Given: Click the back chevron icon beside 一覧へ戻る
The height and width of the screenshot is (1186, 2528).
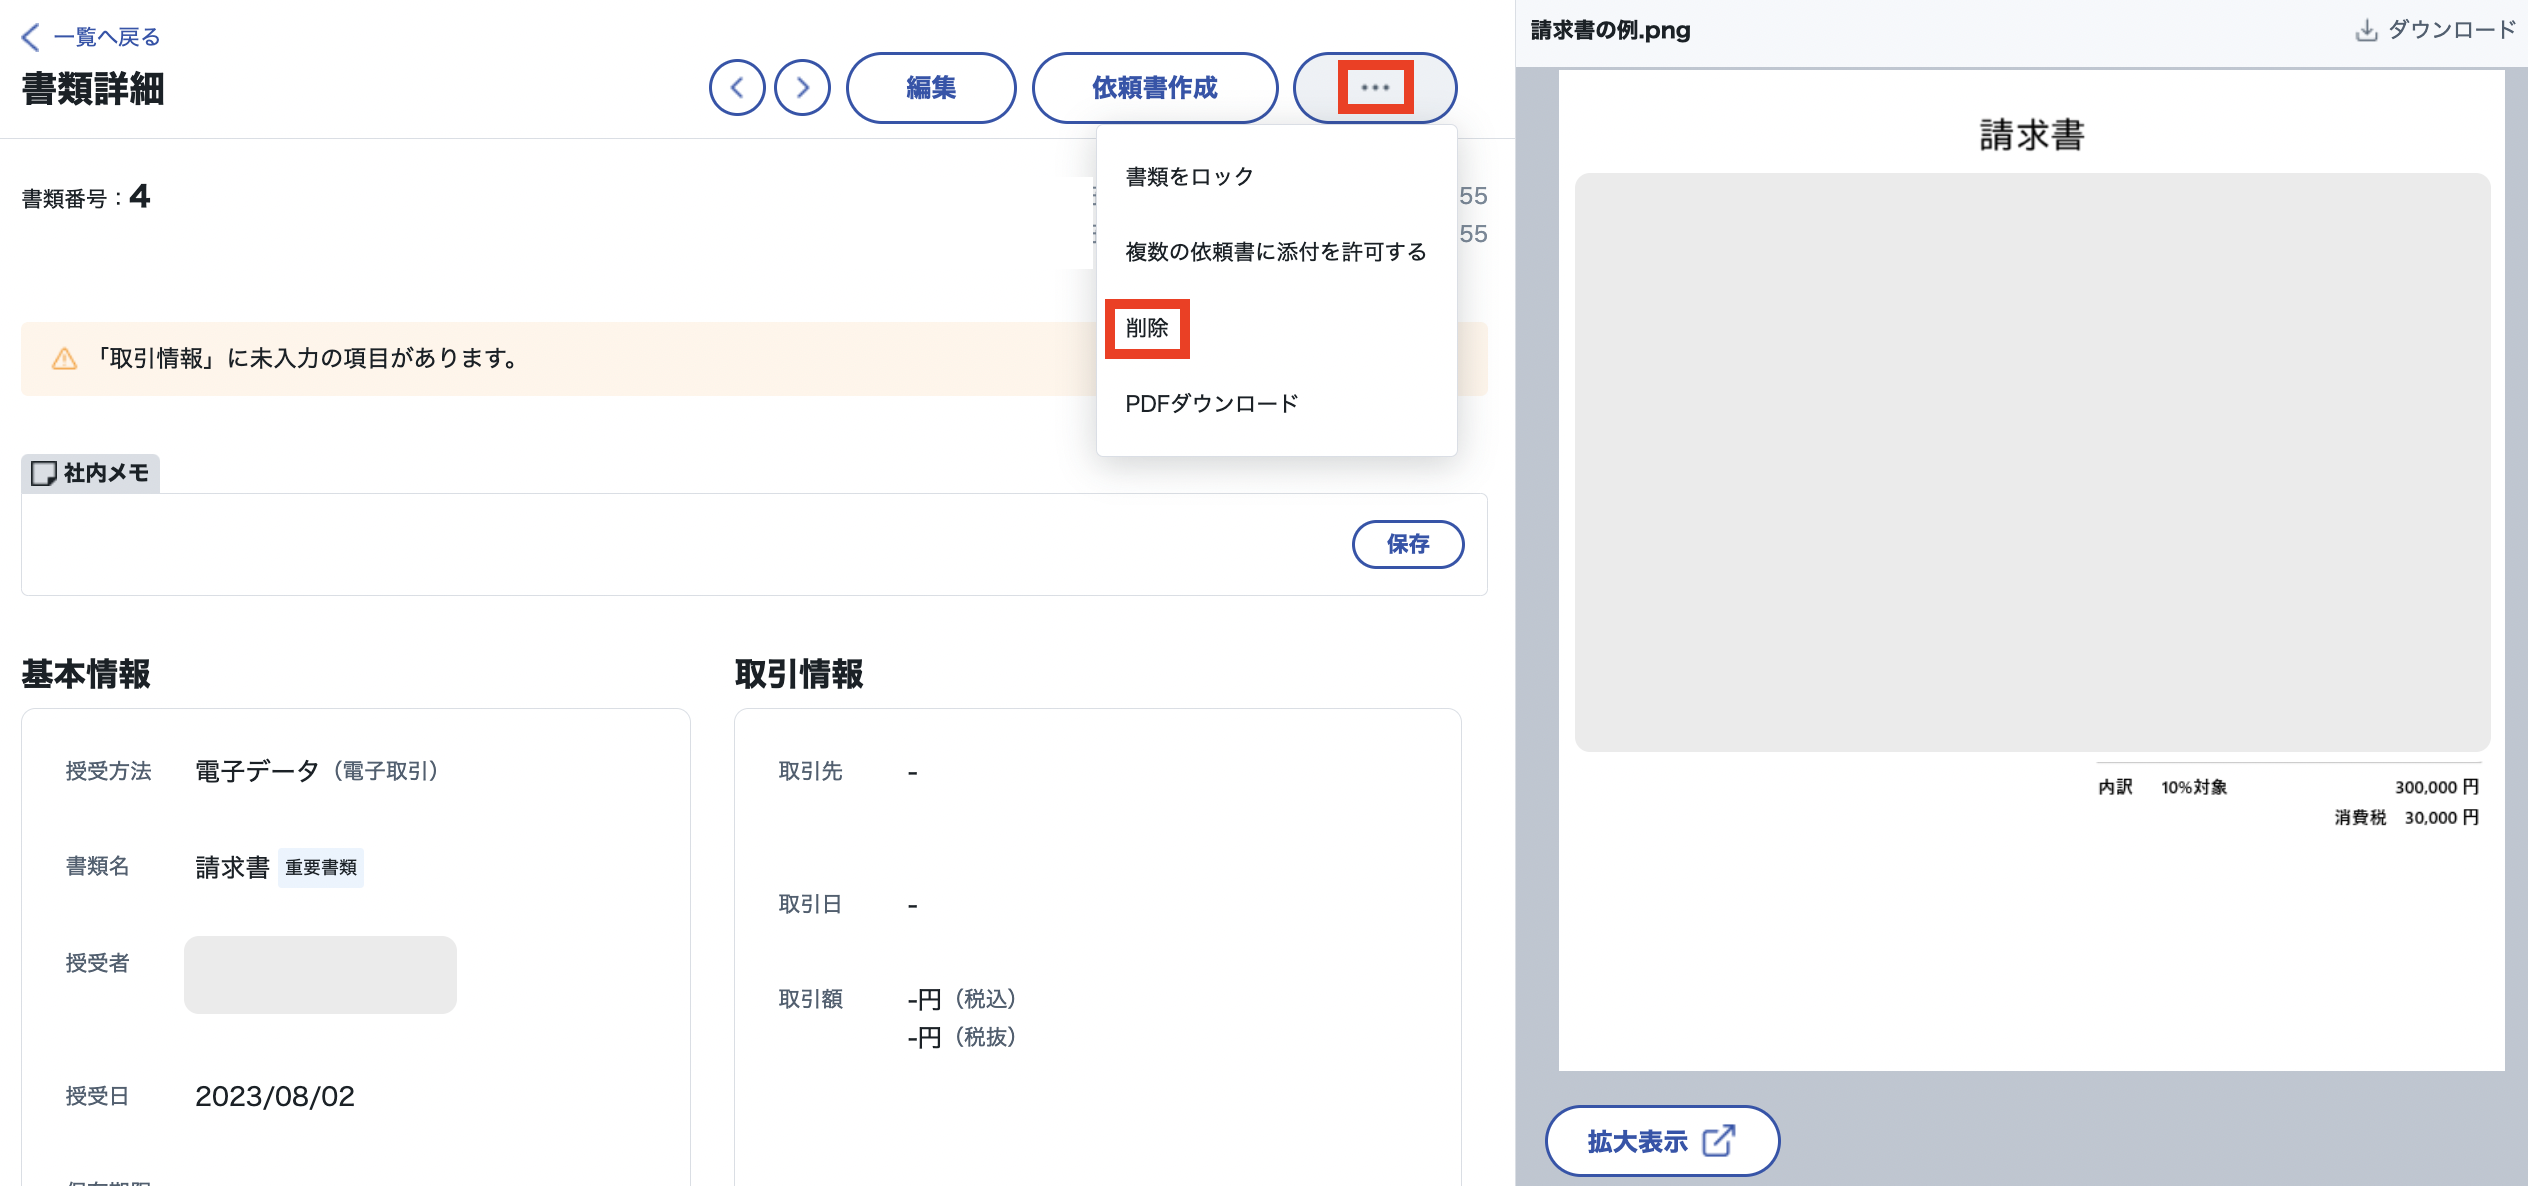Looking at the screenshot, I should click(31, 37).
